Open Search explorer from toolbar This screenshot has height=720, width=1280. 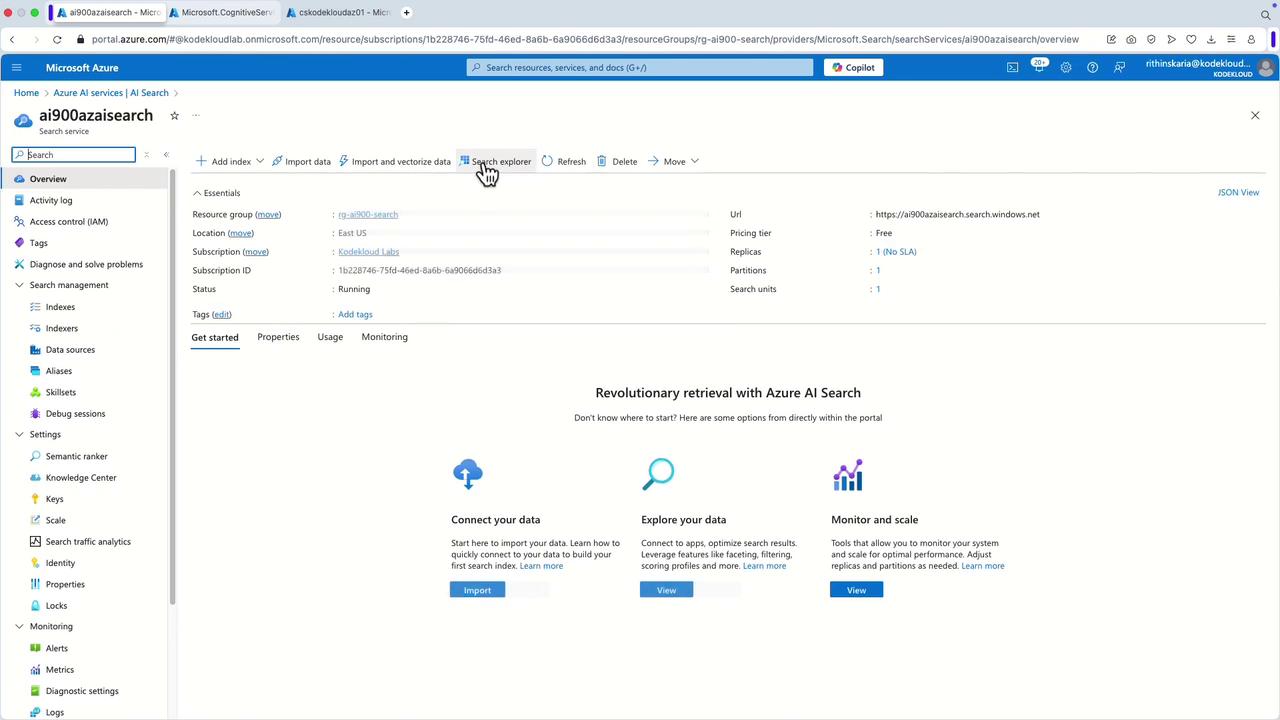(x=495, y=161)
